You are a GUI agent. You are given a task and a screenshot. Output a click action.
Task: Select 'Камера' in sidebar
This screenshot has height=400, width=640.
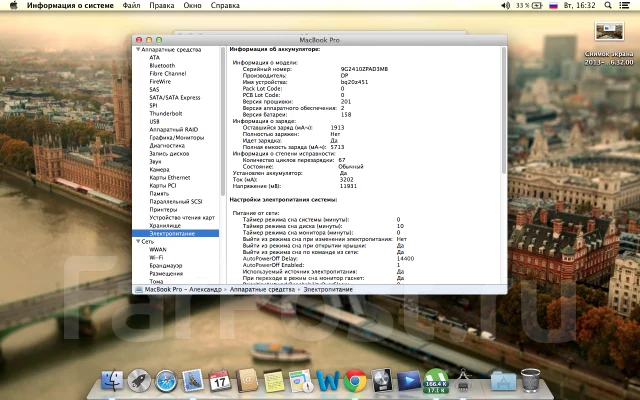coord(159,169)
